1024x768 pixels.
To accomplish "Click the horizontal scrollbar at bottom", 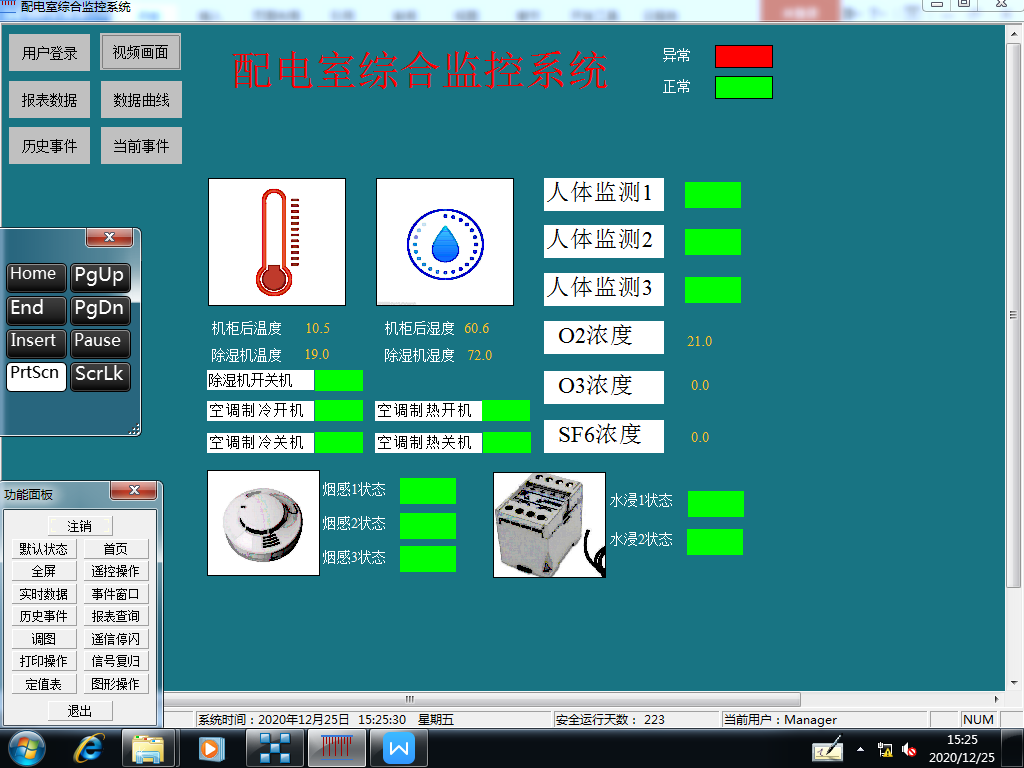I will [480, 699].
